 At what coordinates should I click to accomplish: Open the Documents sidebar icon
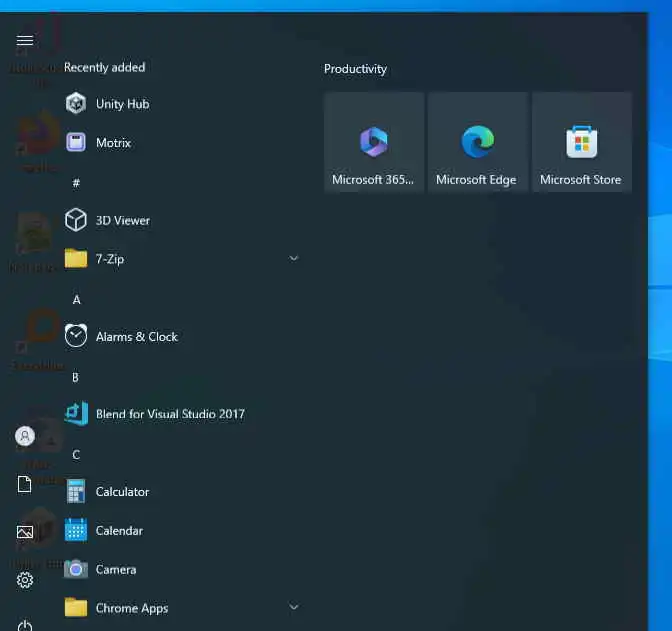(24, 484)
